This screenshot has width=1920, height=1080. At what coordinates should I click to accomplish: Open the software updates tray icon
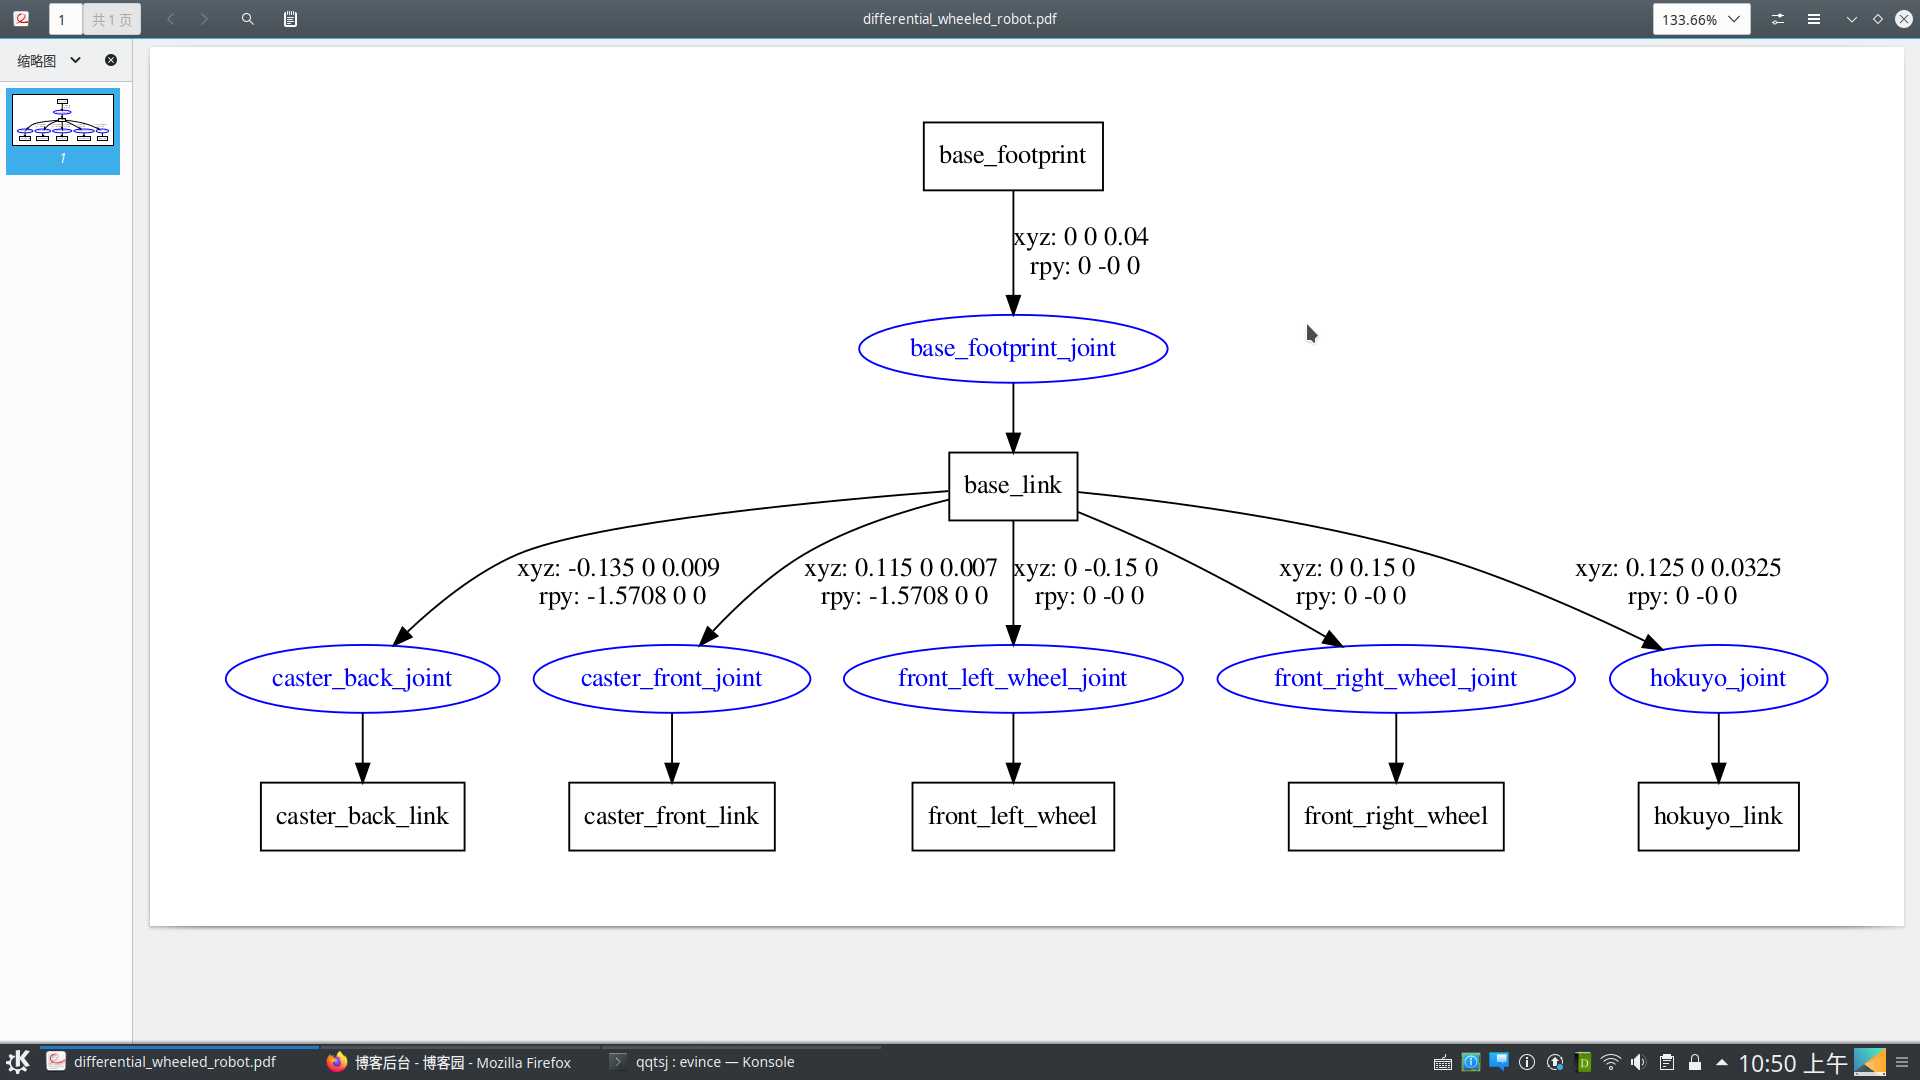[x=1555, y=1062]
